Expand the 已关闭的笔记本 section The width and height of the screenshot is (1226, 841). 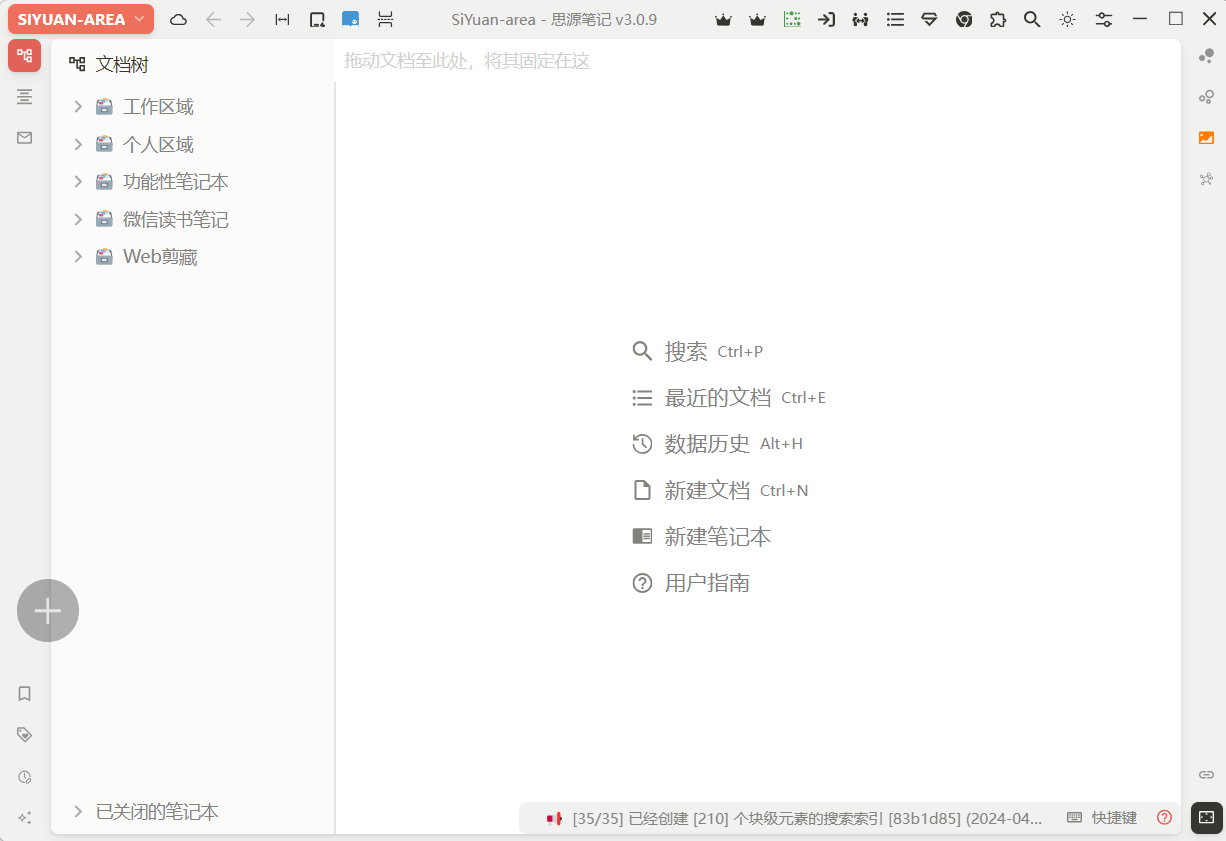[78, 811]
